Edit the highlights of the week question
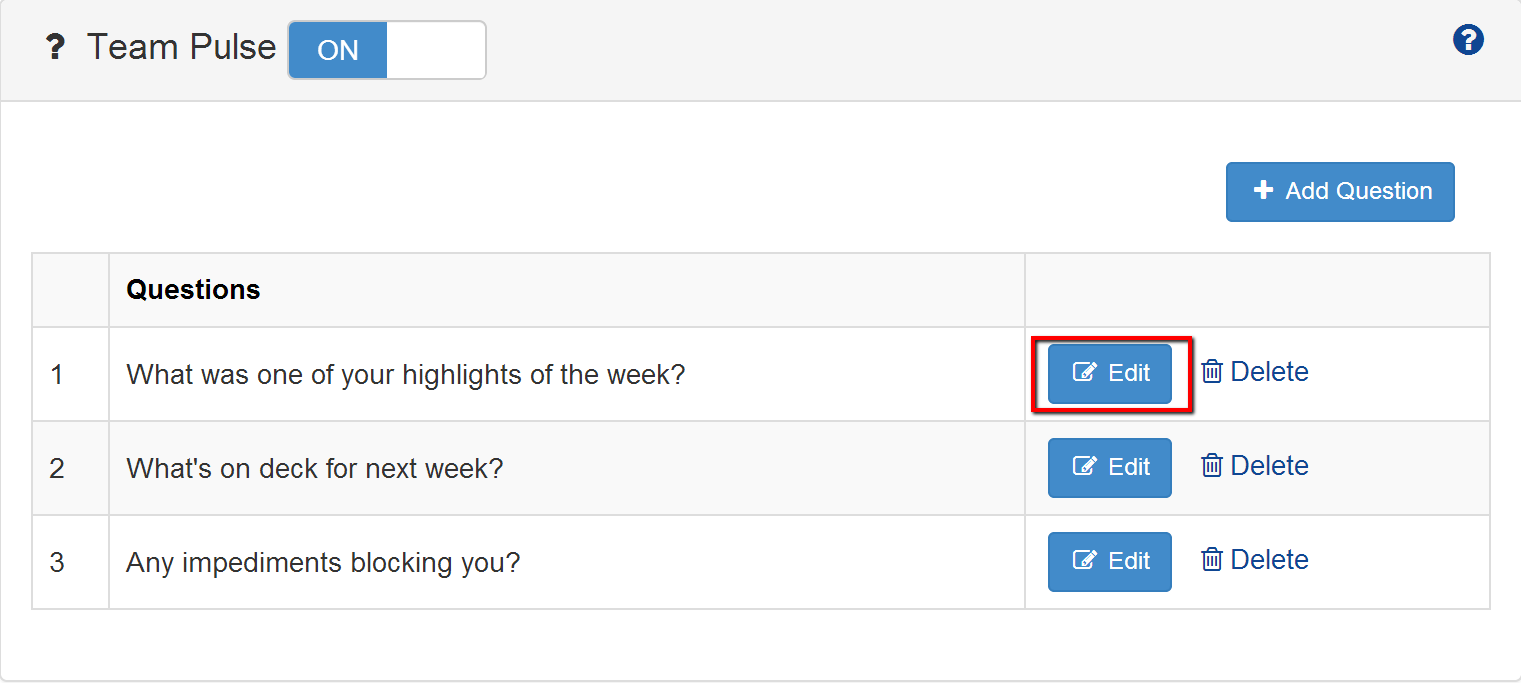 click(1110, 373)
